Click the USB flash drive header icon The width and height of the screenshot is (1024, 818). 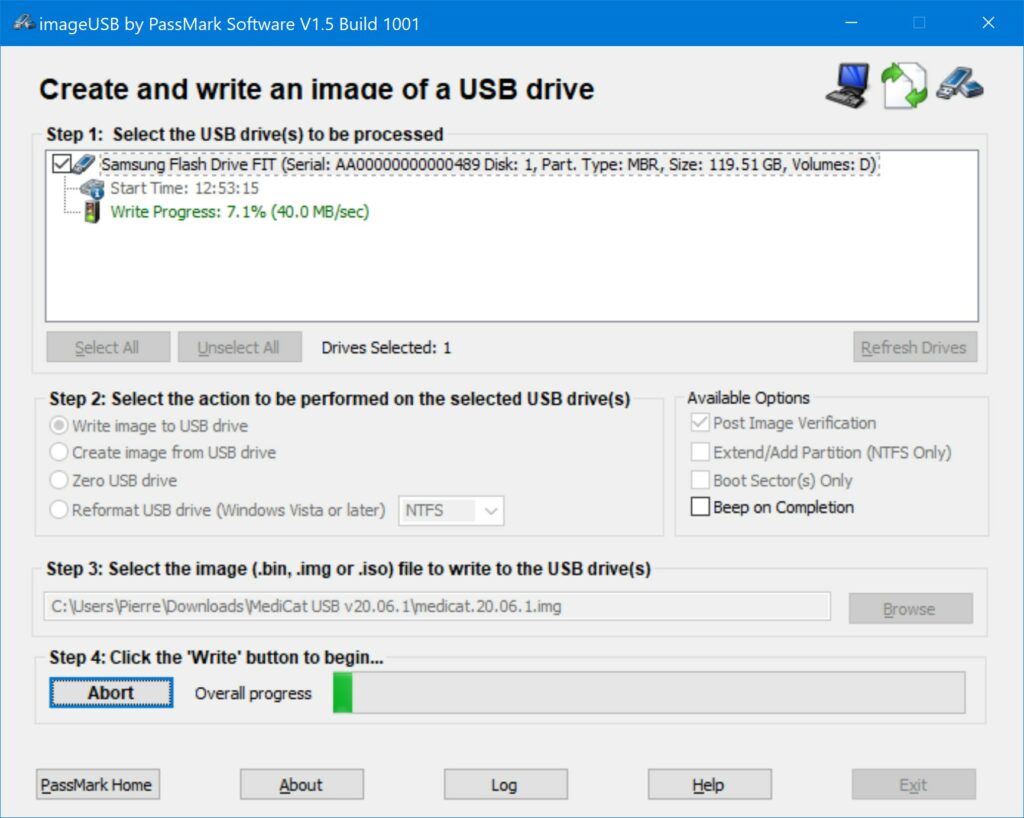(959, 84)
